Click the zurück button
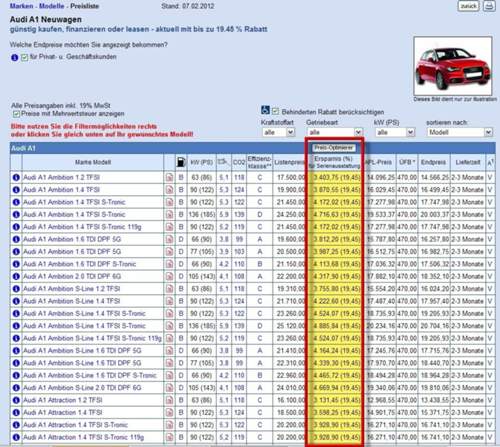 (469, 6)
